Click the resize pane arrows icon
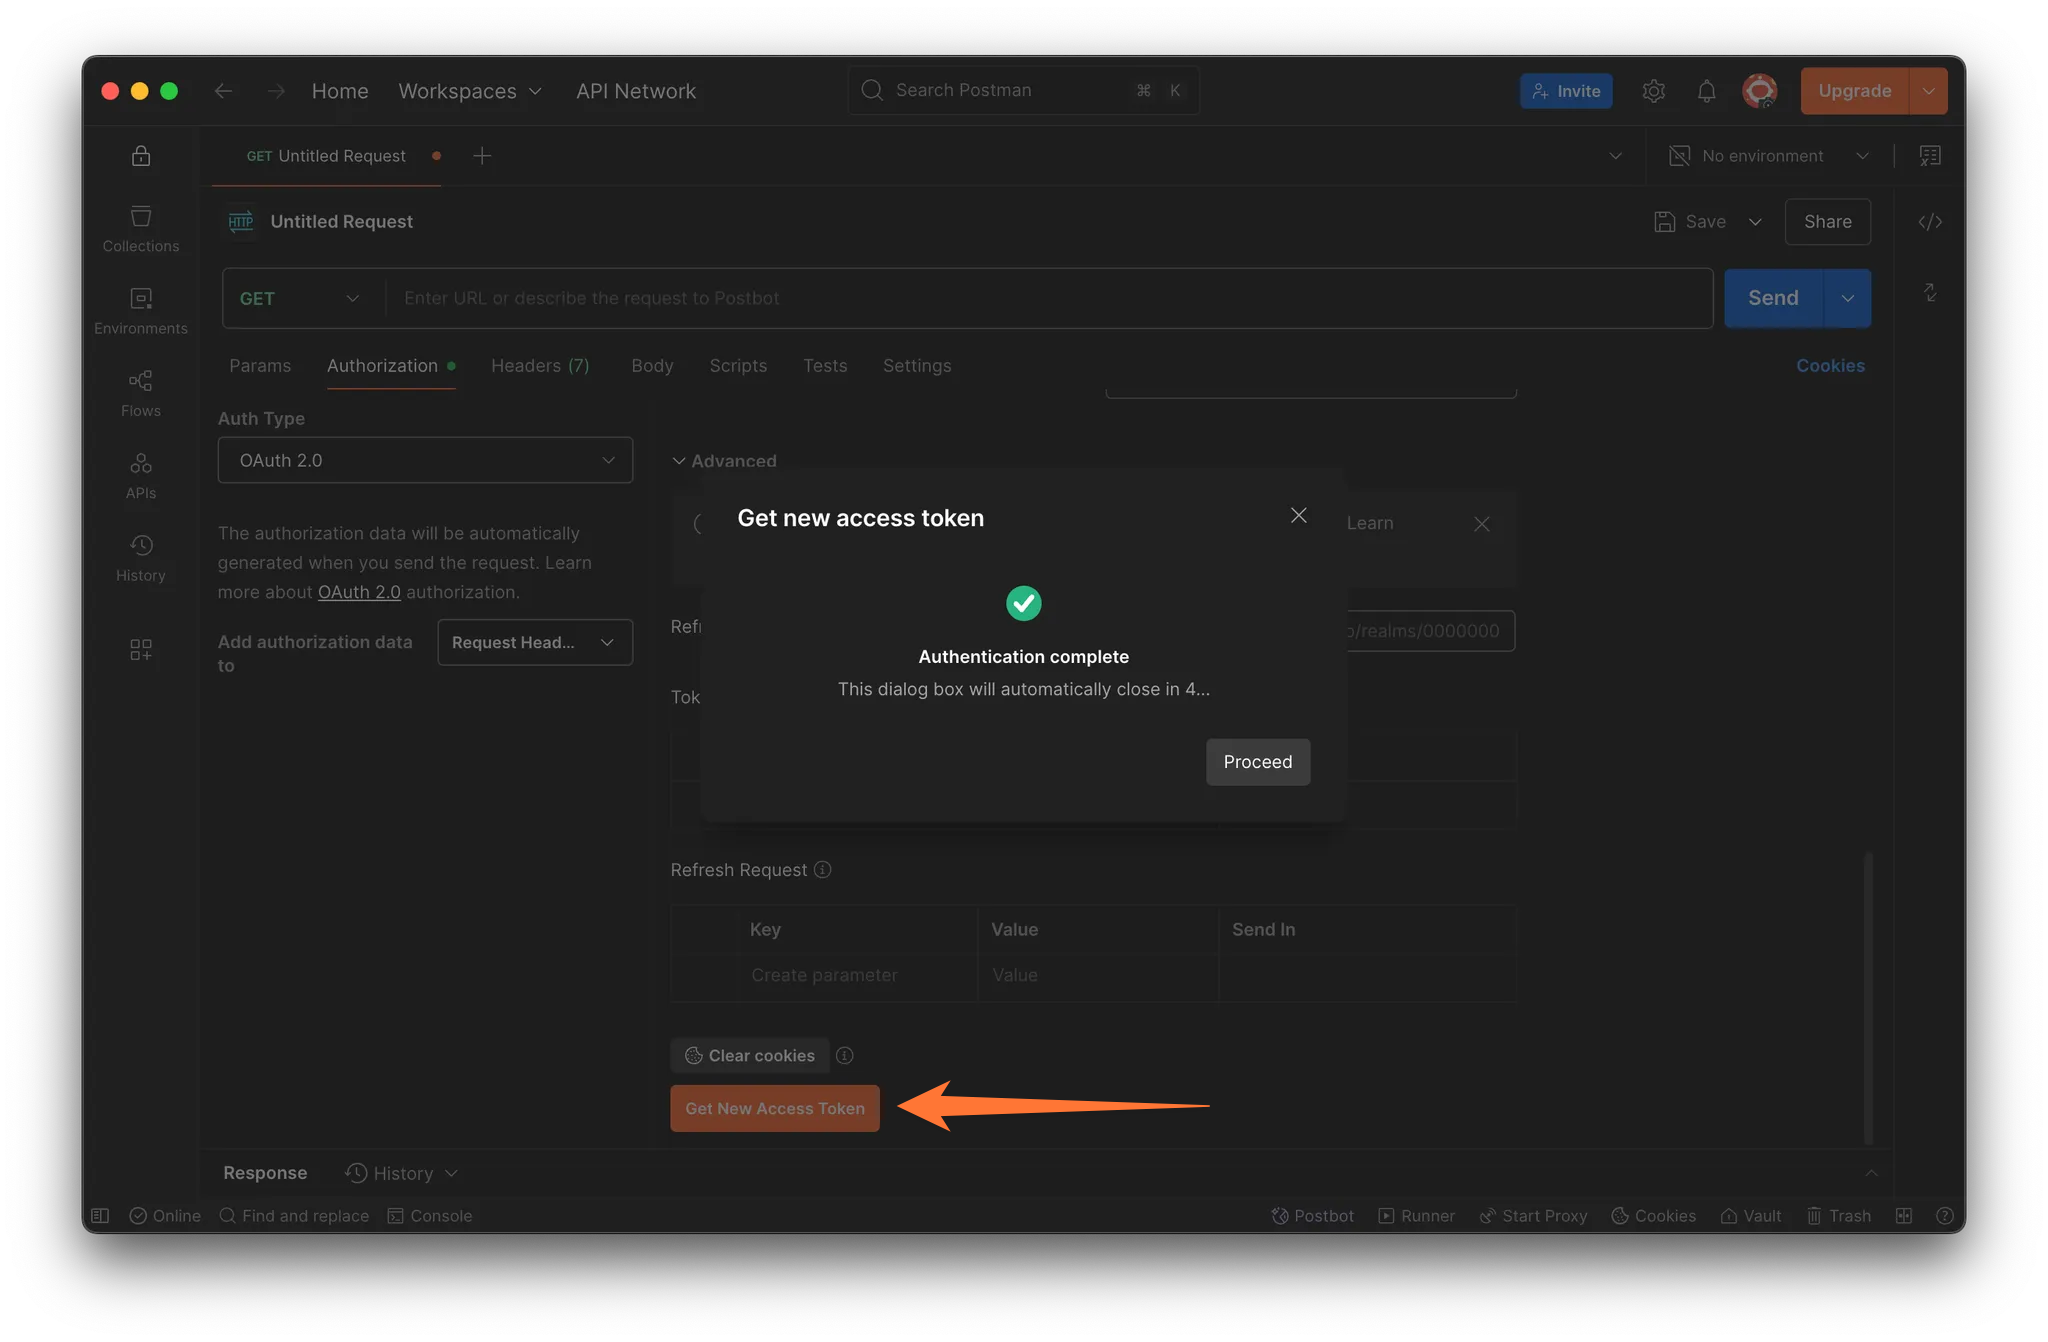 (1930, 292)
